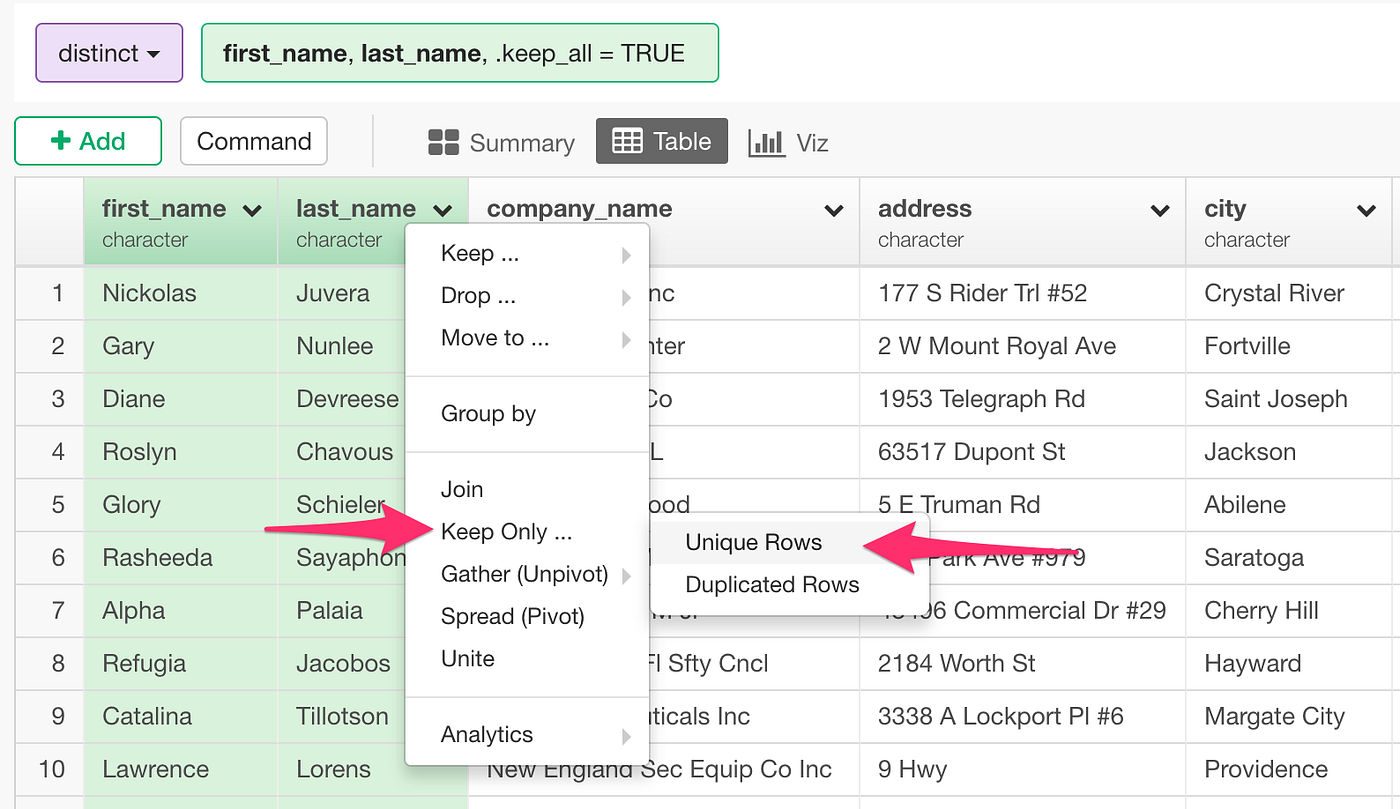1400x809 pixels.
Task: Click the first_name column header
Action: [180, 222]
